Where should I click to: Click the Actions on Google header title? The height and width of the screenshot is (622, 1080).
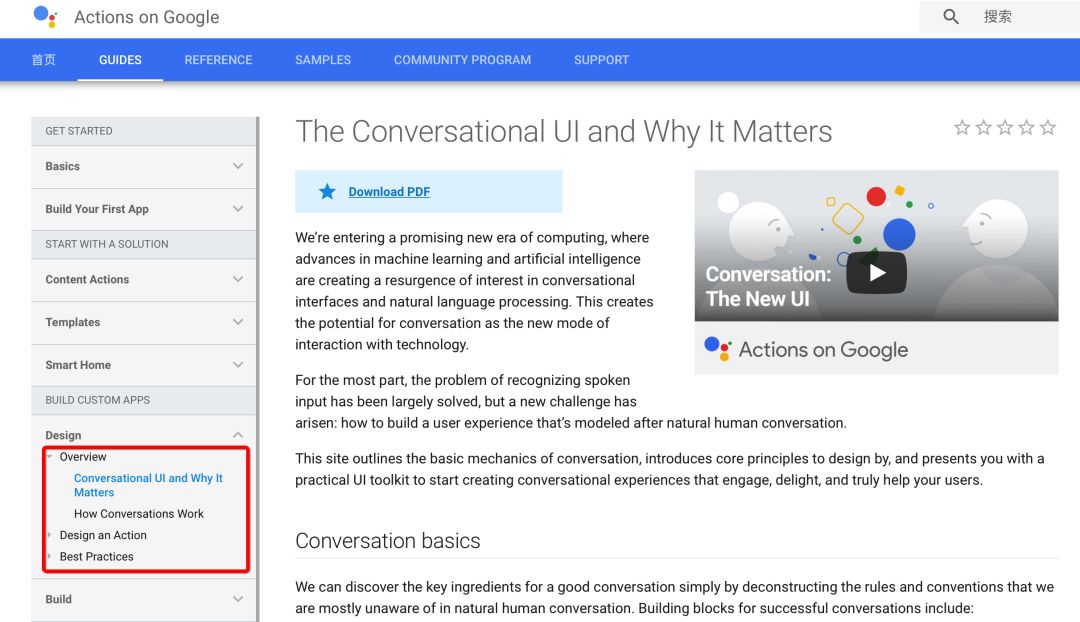point(147,17)
